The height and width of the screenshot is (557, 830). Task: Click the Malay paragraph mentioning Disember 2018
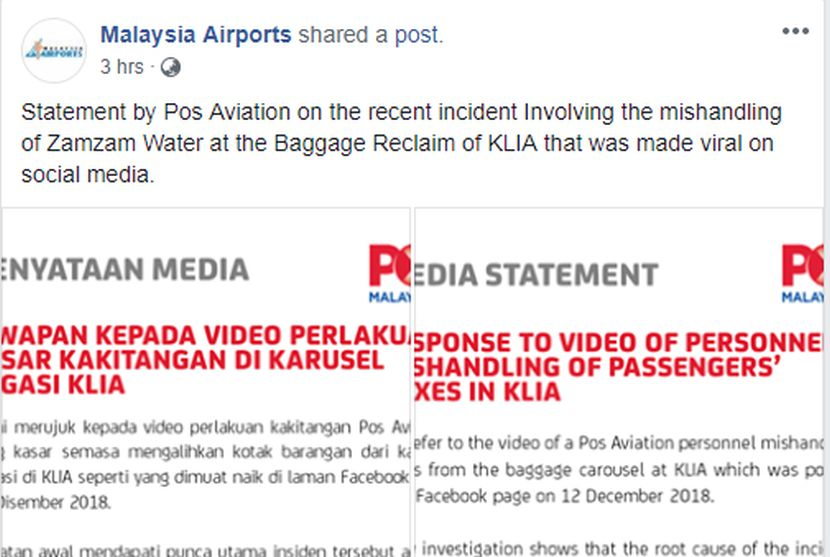tap(205, 464)
